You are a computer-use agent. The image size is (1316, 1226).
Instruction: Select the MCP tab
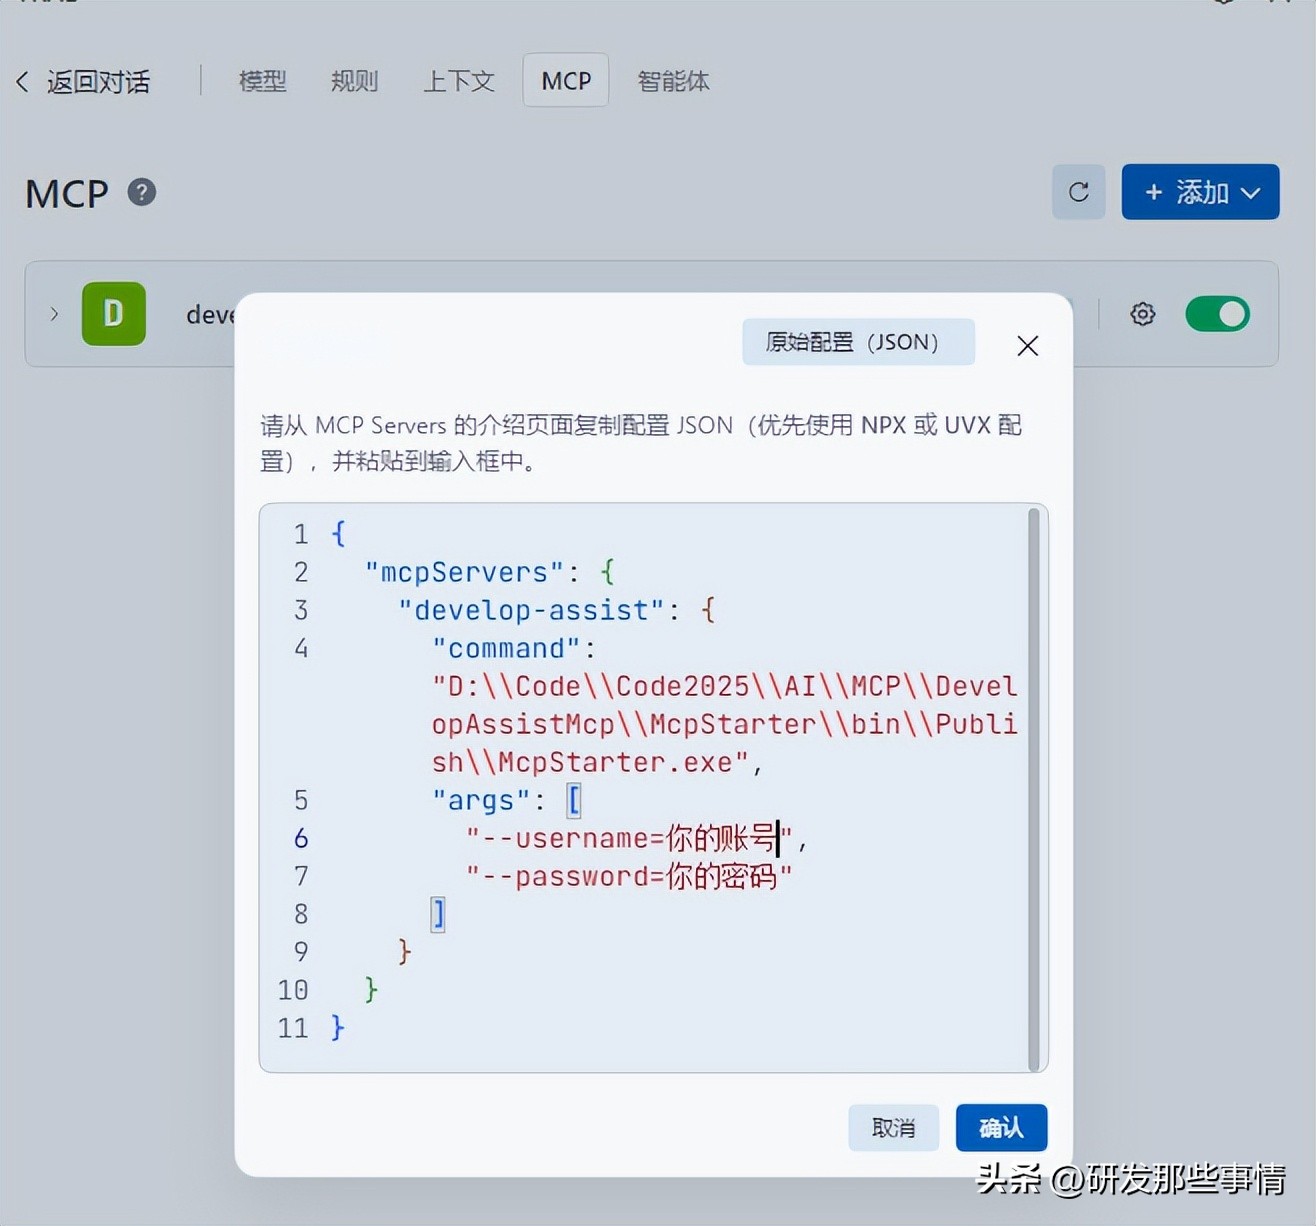tap(566, 80)
